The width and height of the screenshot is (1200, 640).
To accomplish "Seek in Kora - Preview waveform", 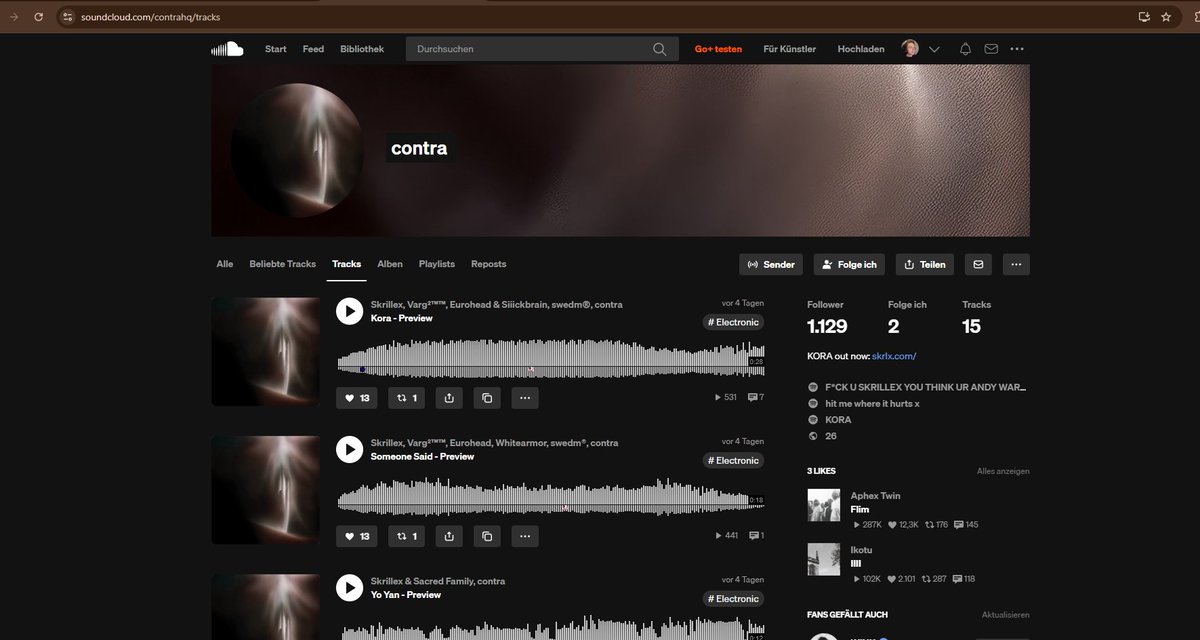I will pos(551,360).
